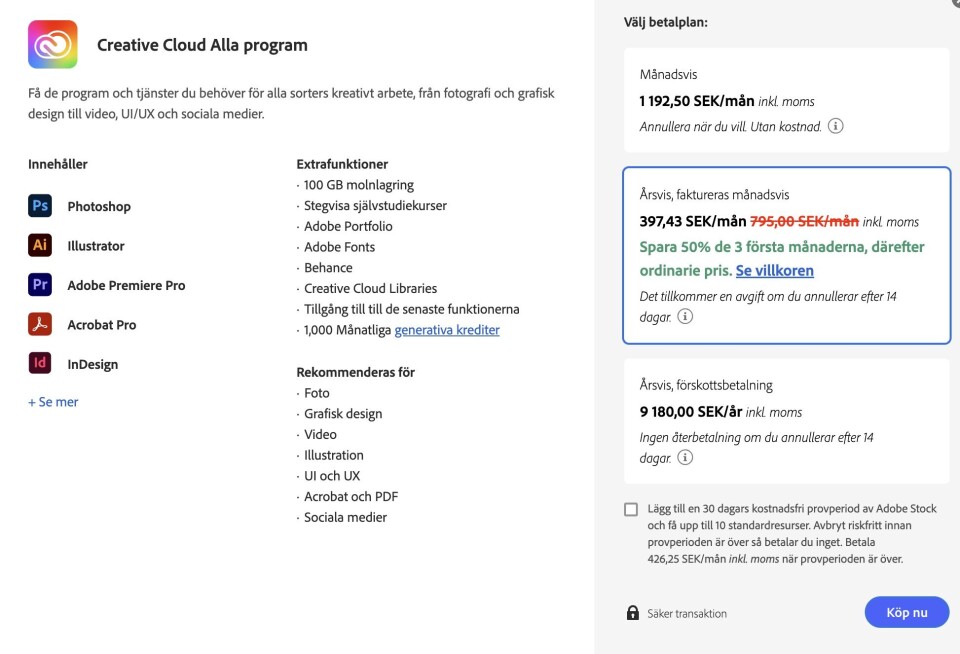Image resolution: width=960 pixels, height=654 pixels.
Task: Open info icon in annual billed monthly plan
Action: [685, 316]
